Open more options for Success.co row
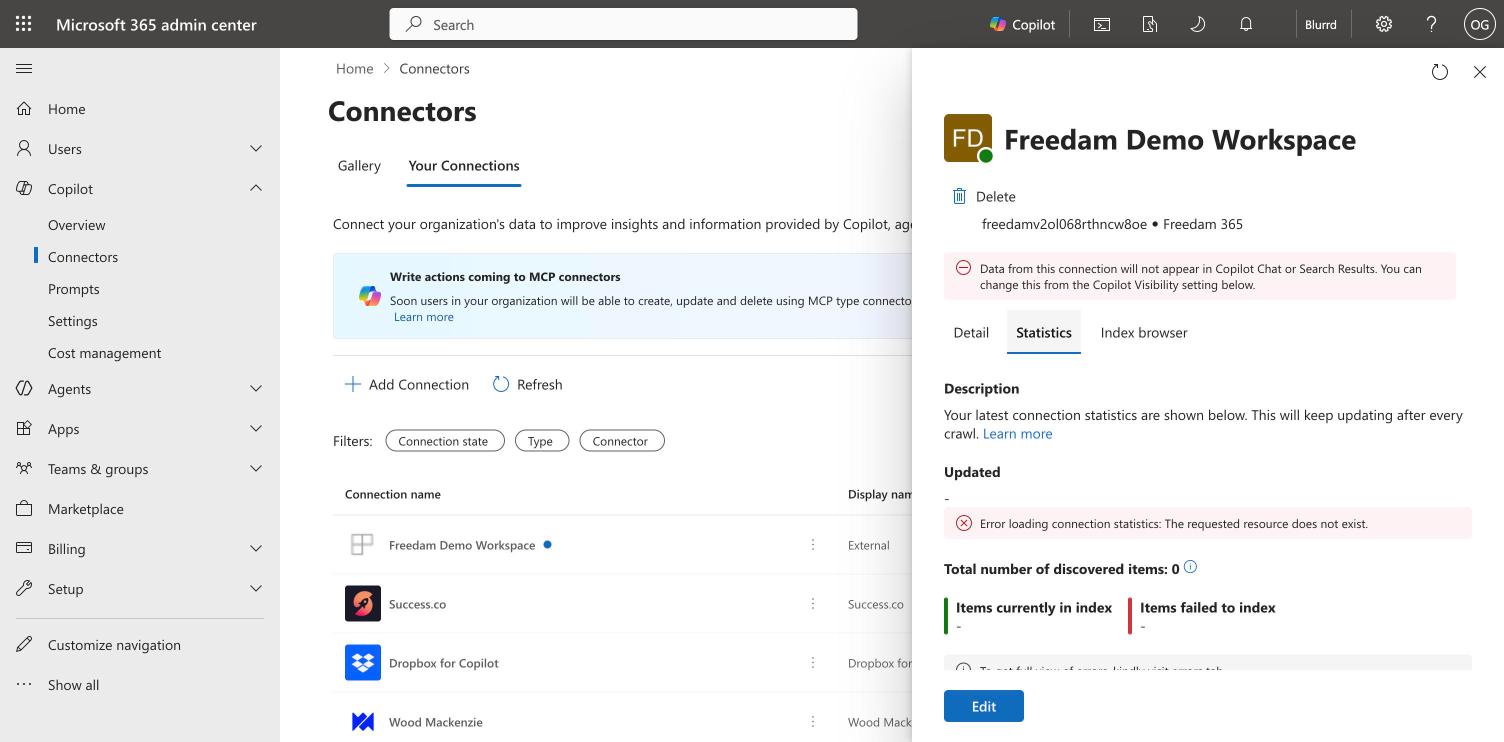This screenshot has width=1504, height=742. click(813, 604)
